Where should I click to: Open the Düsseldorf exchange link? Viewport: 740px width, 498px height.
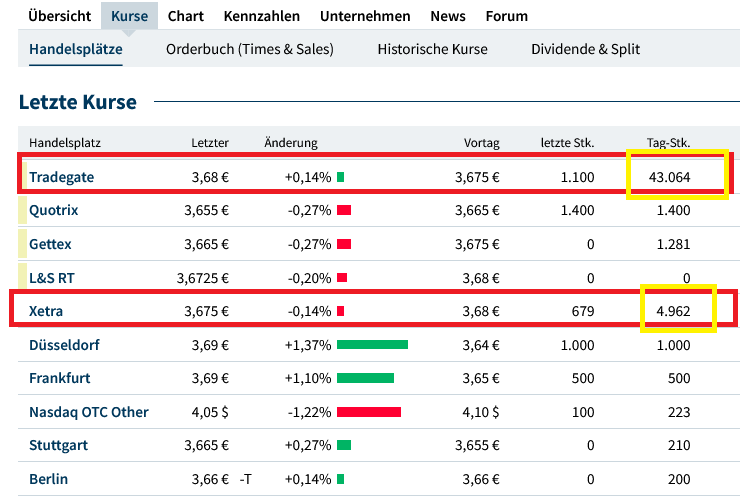64,345
